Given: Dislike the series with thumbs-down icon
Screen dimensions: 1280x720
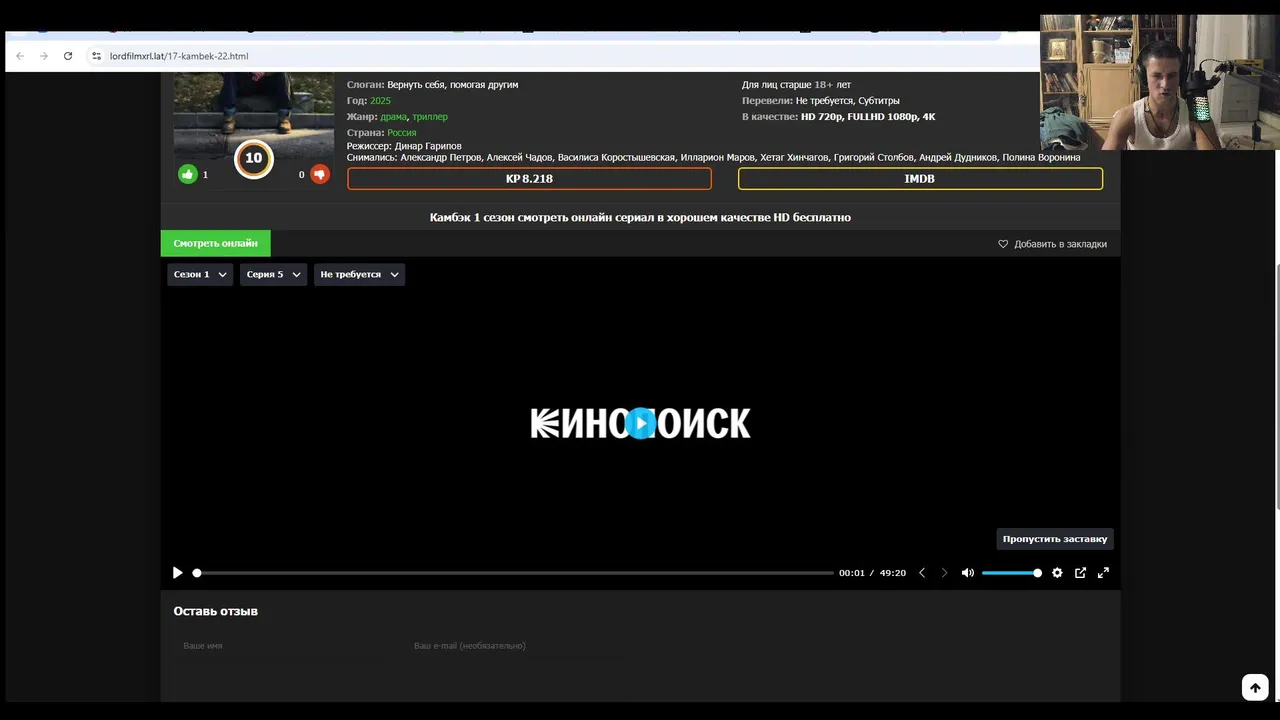Looking at the screenshot, I should [320, 174].
